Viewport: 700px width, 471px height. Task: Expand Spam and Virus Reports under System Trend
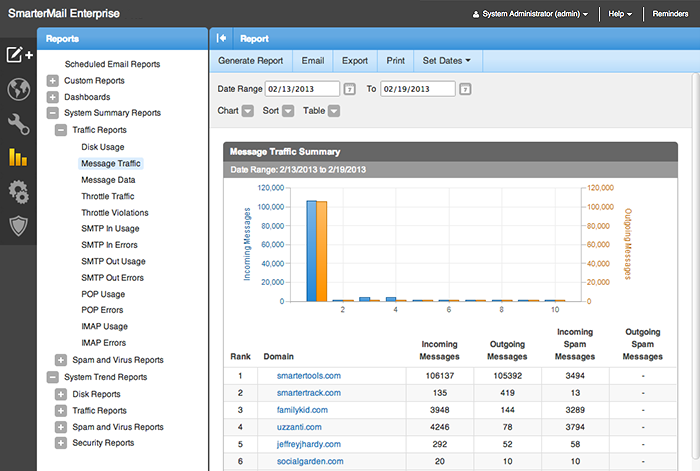click(61, 427)
